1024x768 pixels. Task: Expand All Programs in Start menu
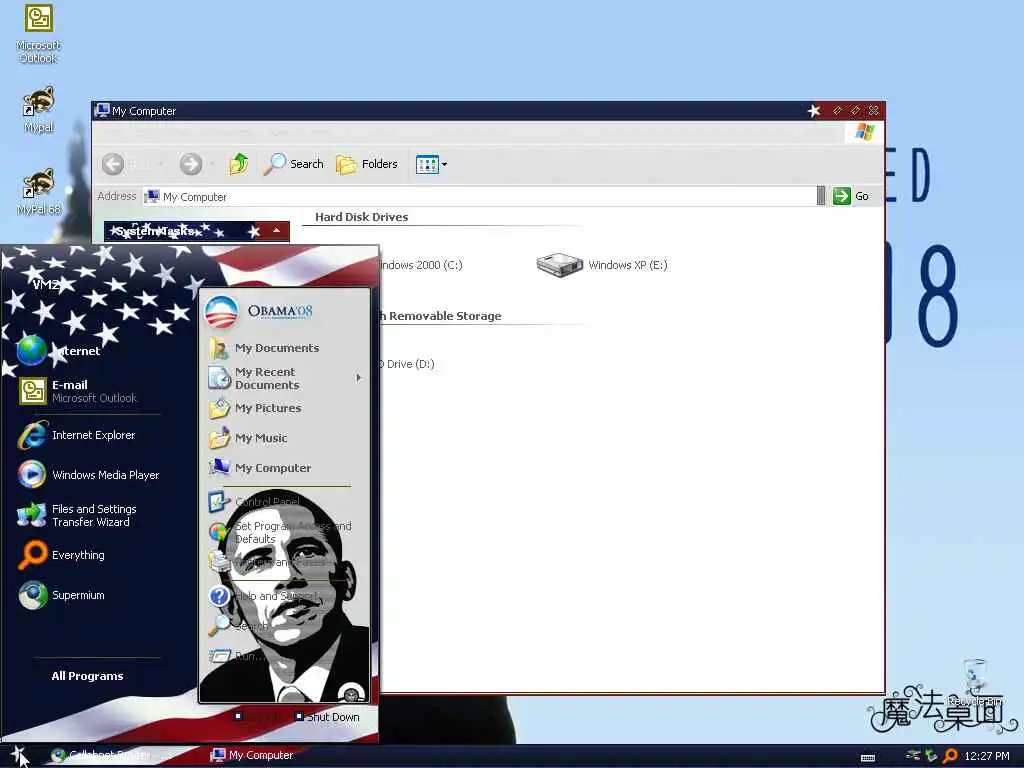[x=88, y=676]
